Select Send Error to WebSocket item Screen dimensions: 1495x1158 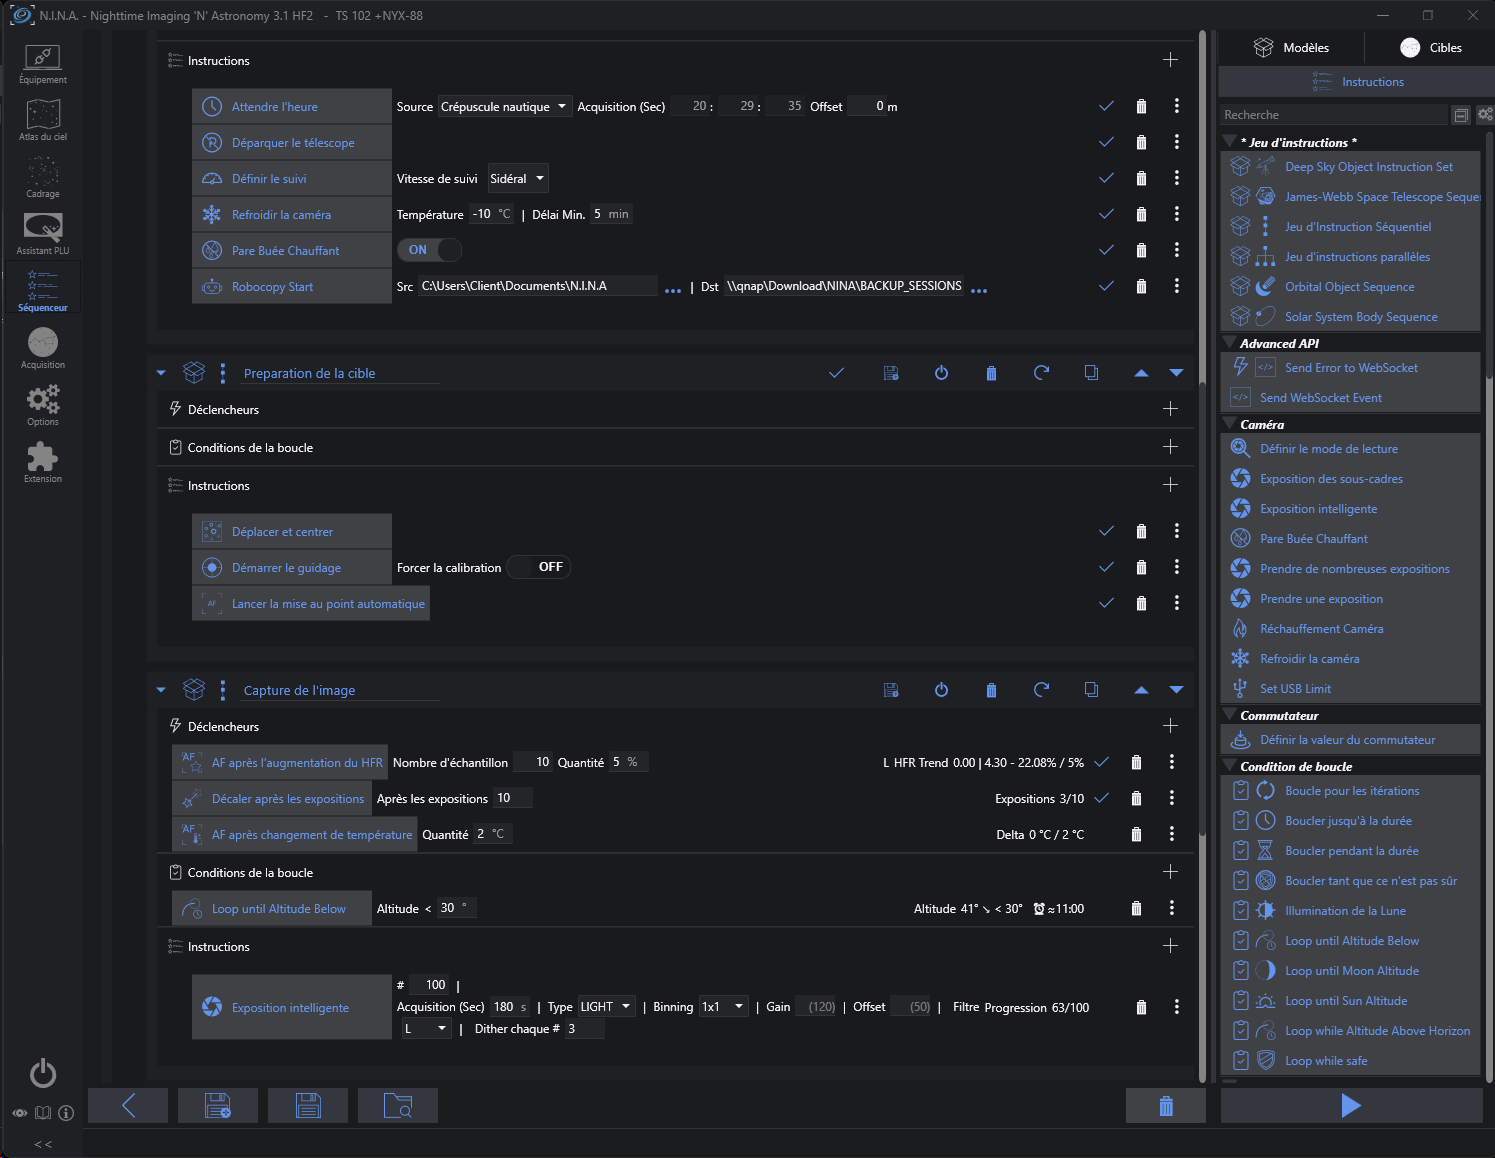[1351, 368]
